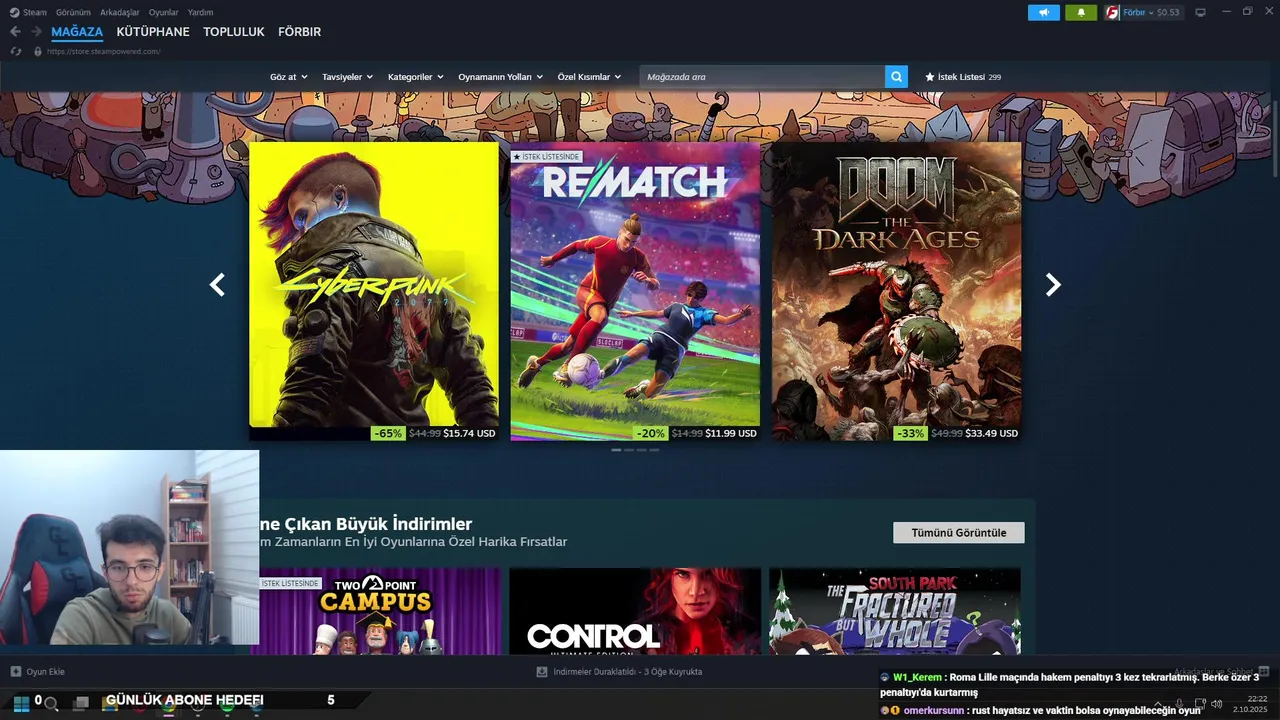Click the $15.74 USD Cyberpunk price
This screenshot has width=1280, height=720.
469,434
